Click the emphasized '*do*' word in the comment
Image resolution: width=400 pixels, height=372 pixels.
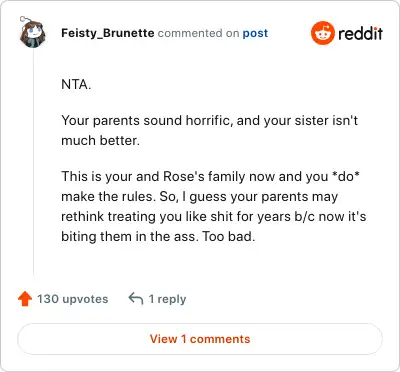346,176
